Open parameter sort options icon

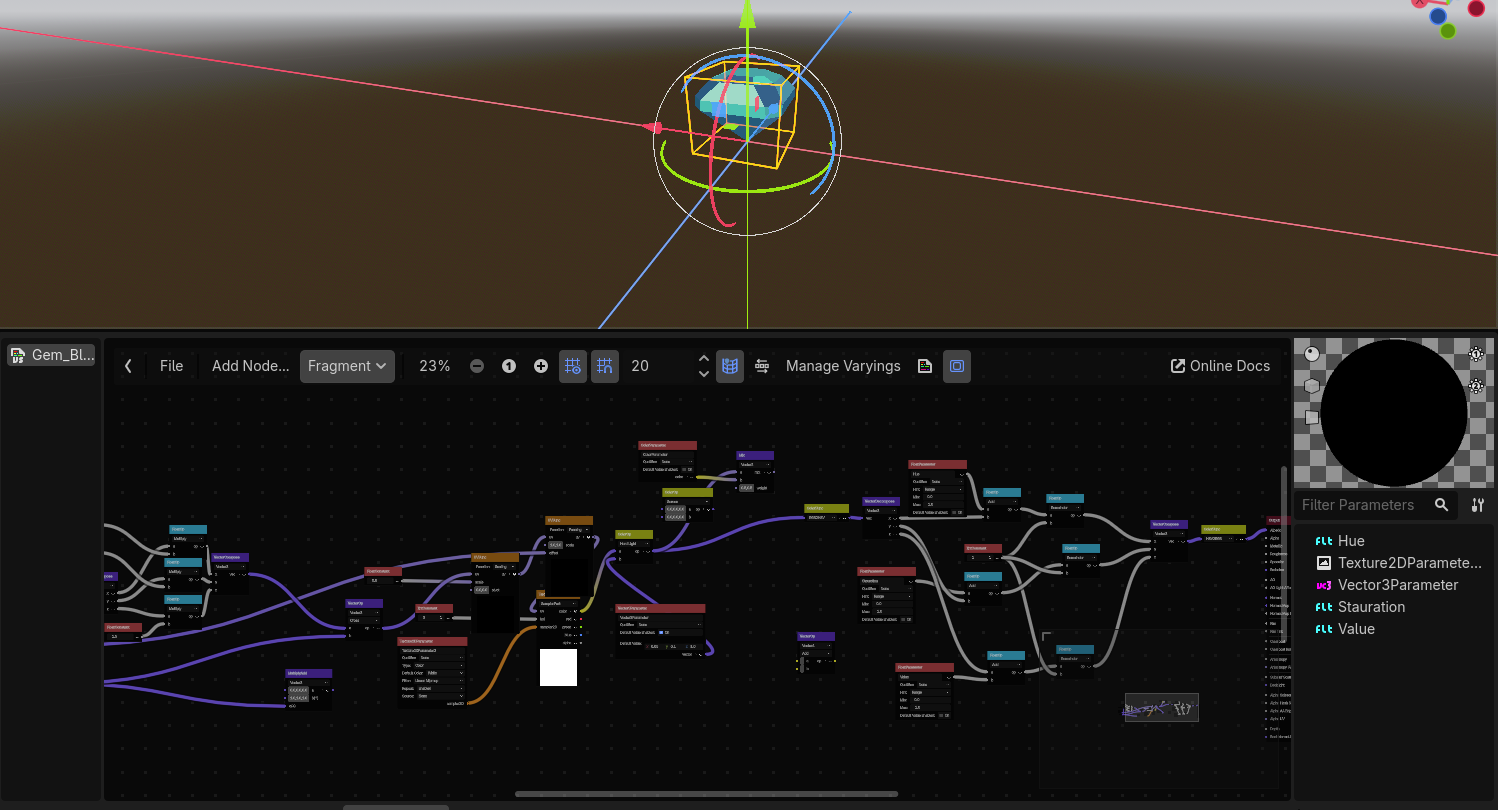(1478, 505)
